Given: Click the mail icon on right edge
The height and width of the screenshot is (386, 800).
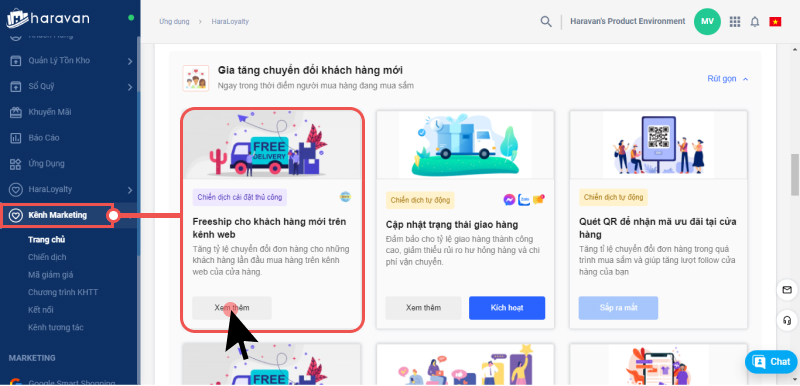Looking at the screenshot, I should pos(787,290).
